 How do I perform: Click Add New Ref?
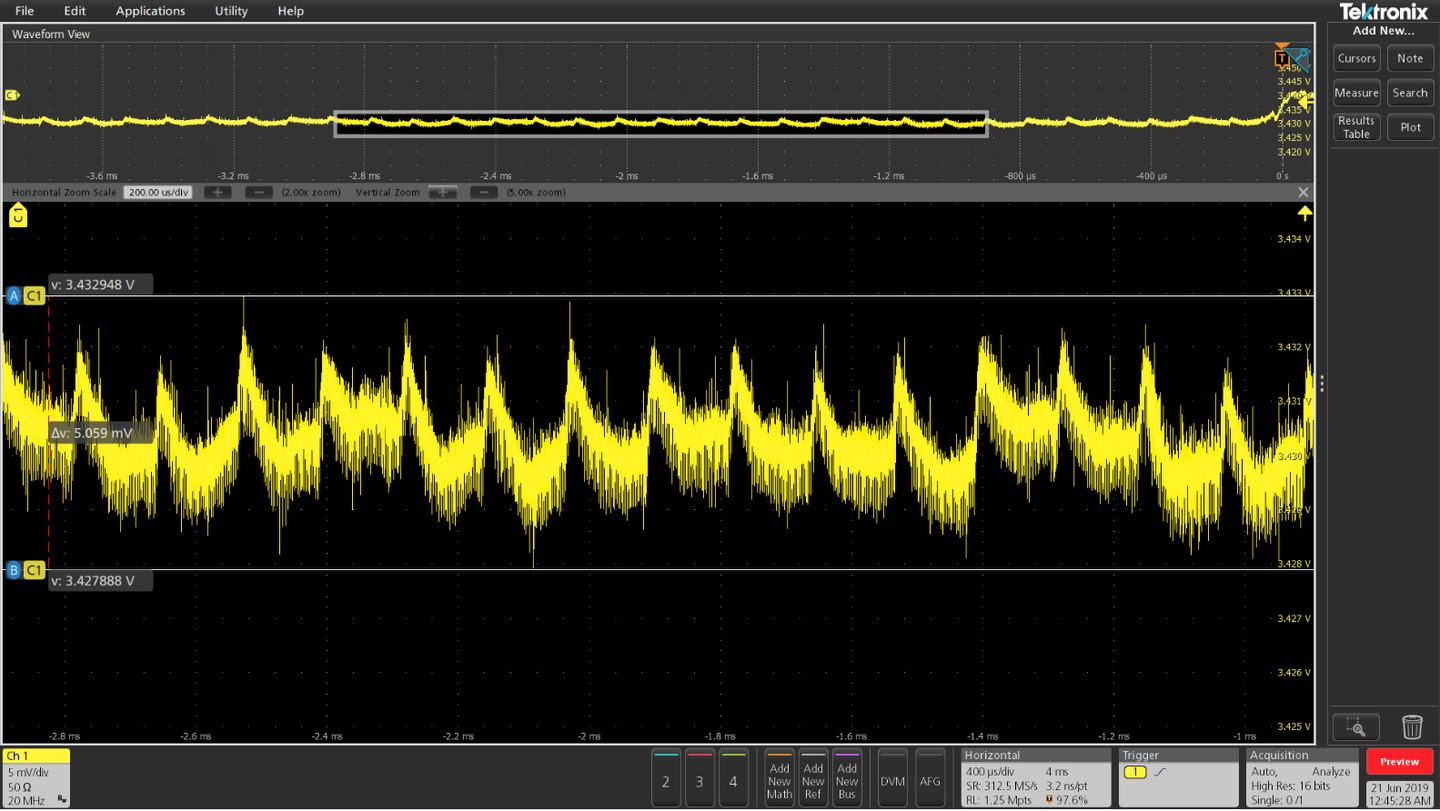(813, 777)
